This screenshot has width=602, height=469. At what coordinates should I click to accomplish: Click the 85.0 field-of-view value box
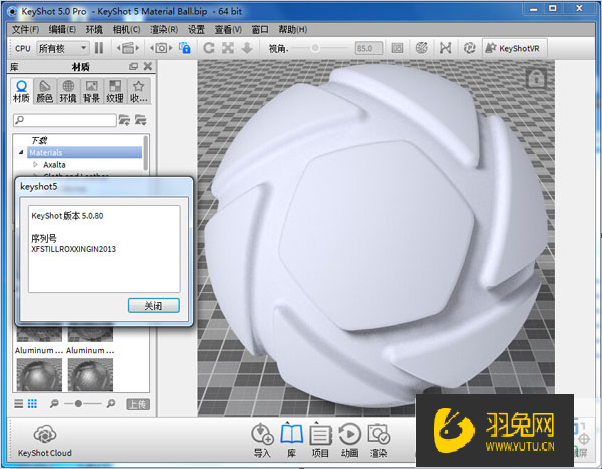tap(369, 48)
